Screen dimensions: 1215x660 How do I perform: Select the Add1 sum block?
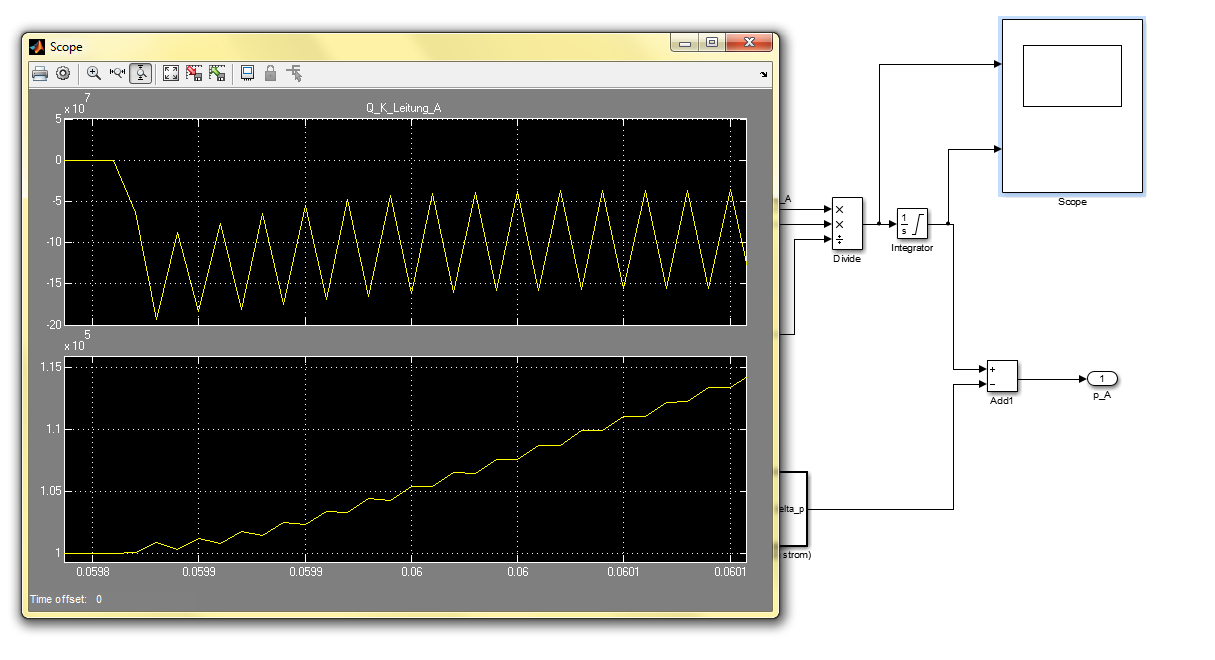1001,377
